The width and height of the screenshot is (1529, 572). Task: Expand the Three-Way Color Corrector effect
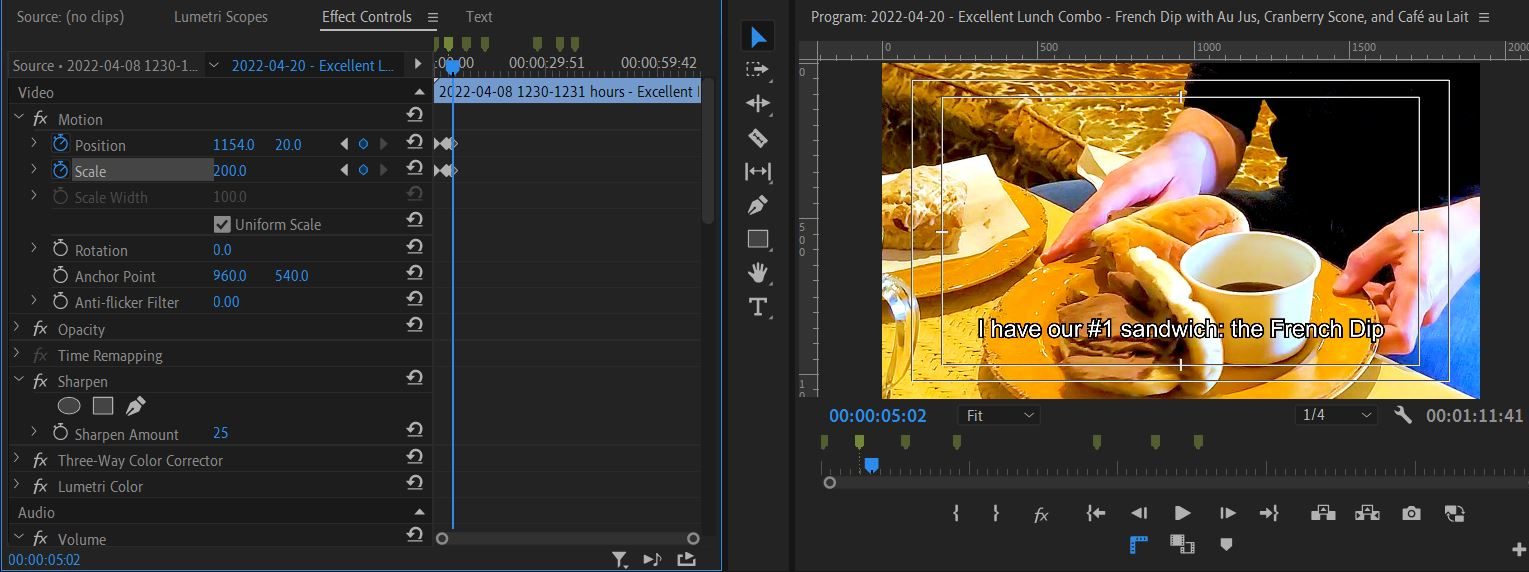(17, 459)
